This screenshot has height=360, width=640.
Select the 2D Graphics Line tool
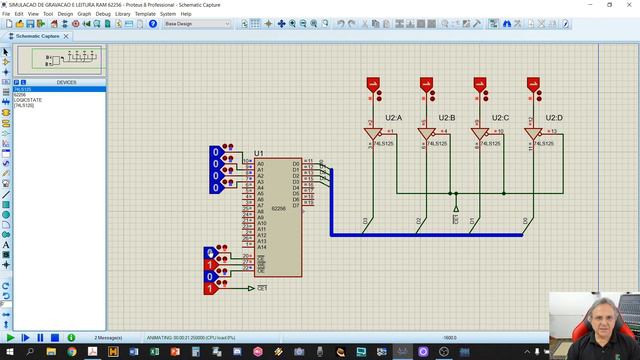tap(6, 195)
